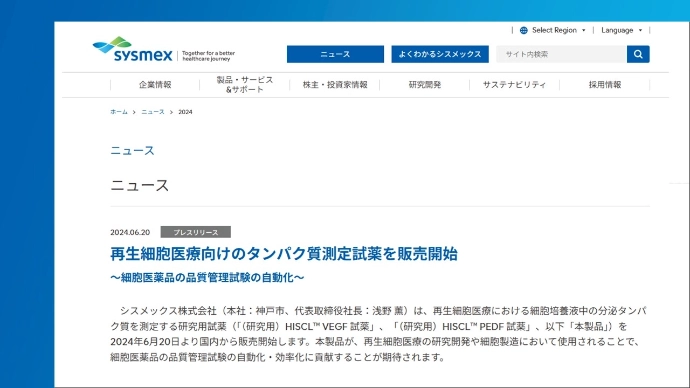The width and height of the screenshot is (690, 388).
Task: Open the 研究開発 menu
Action: [425, 84]
